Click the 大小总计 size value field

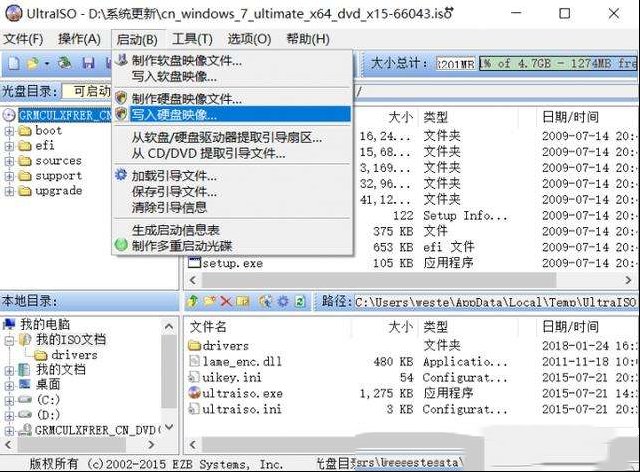(456, 64)
